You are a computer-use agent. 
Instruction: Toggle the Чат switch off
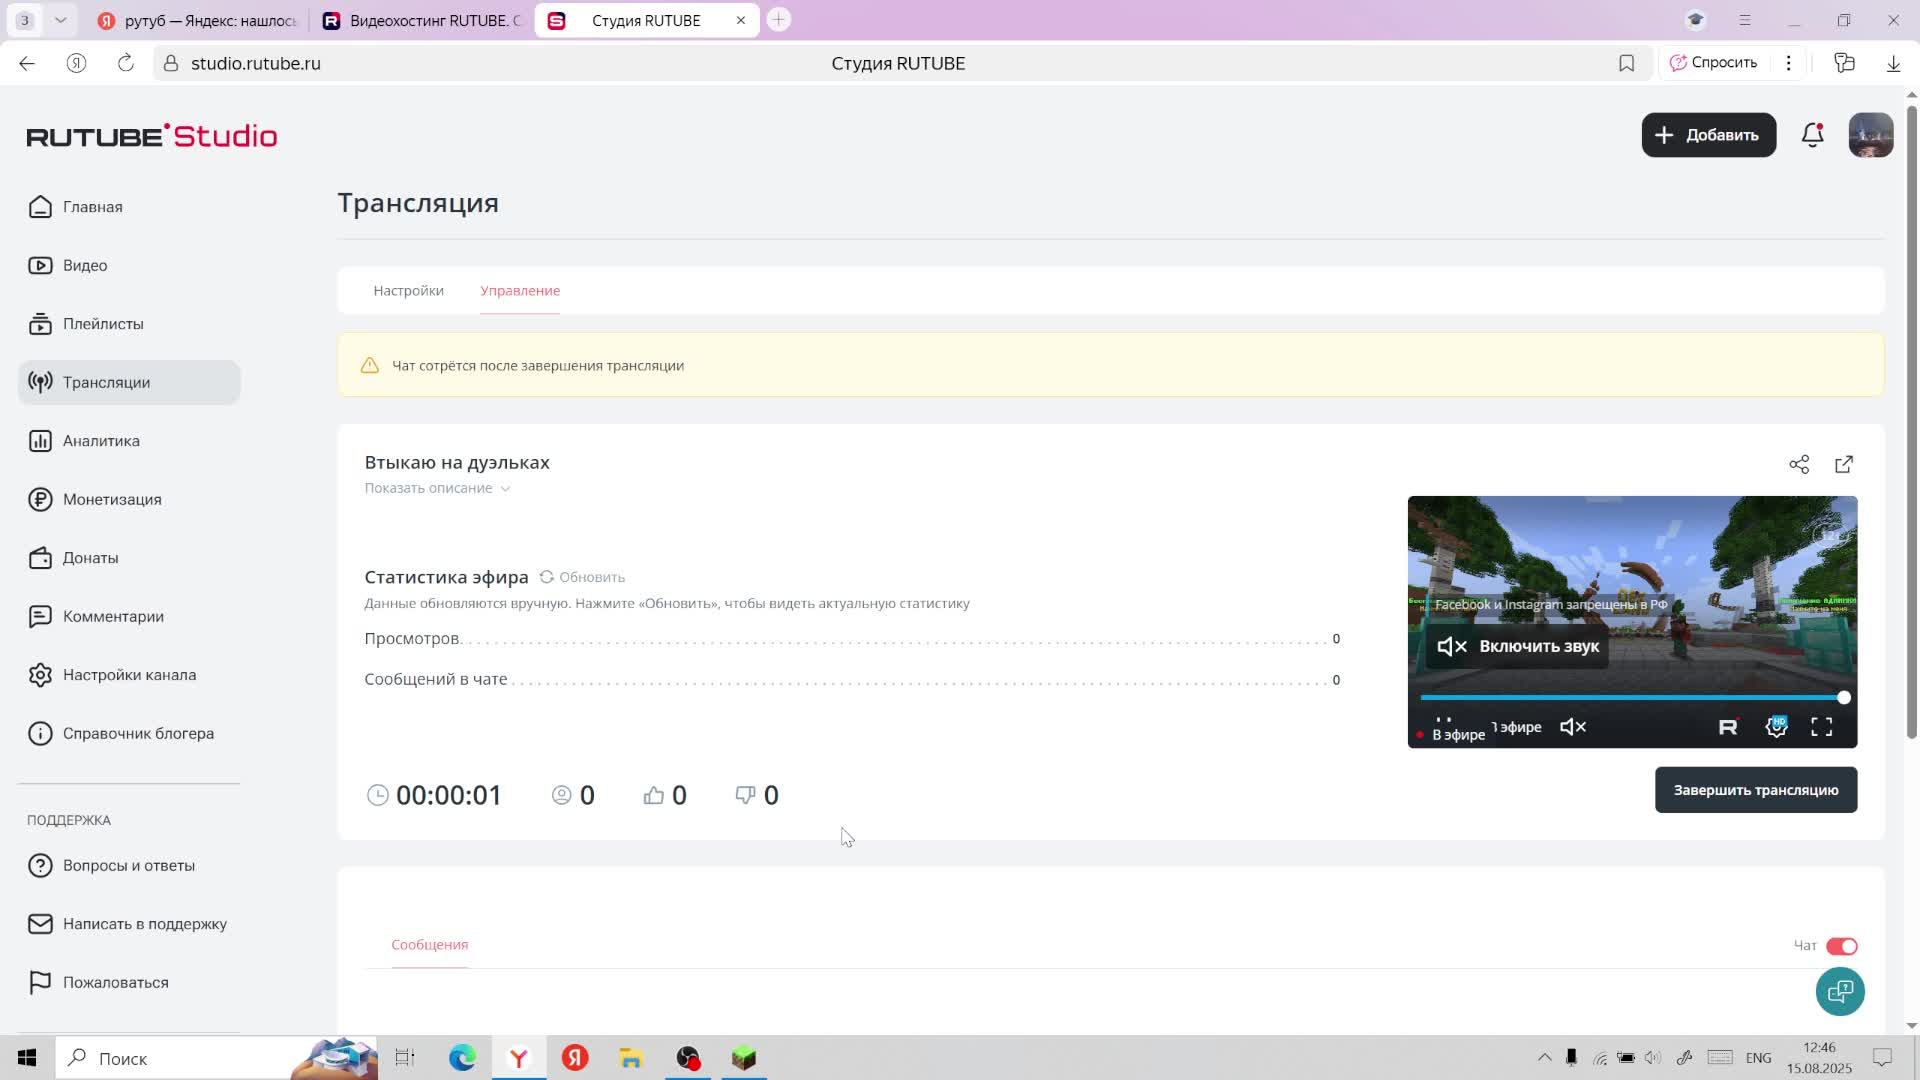pyautogui.click(x=1841, y=946)
